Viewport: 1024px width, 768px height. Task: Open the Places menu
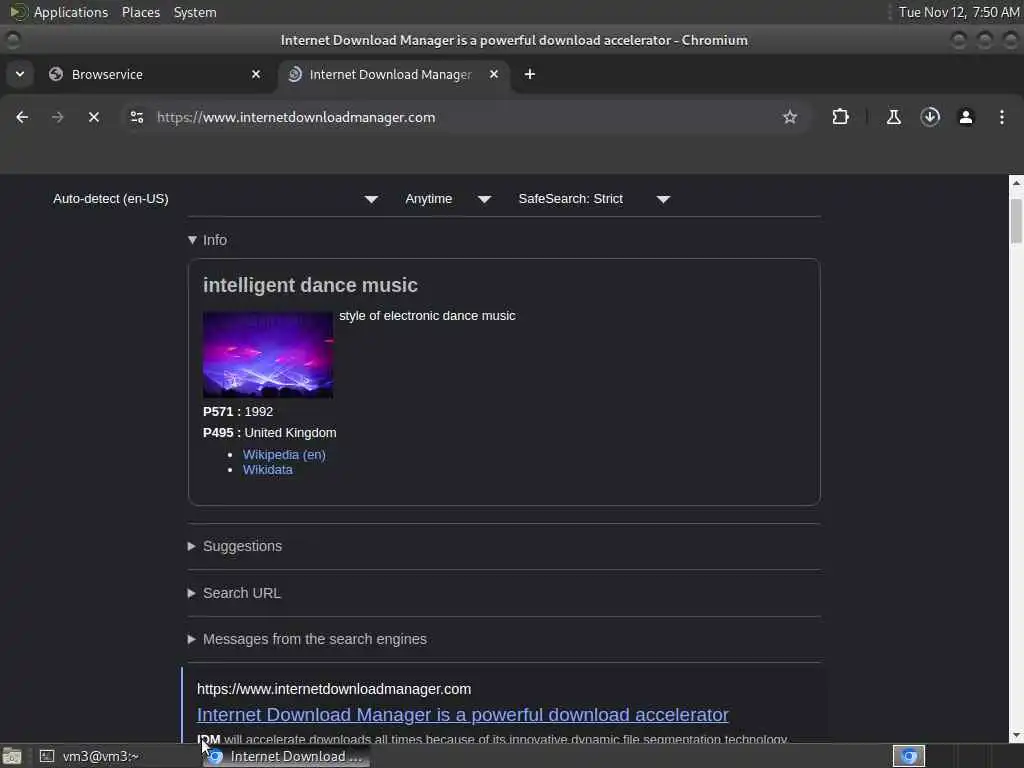[x=140, y=12]
